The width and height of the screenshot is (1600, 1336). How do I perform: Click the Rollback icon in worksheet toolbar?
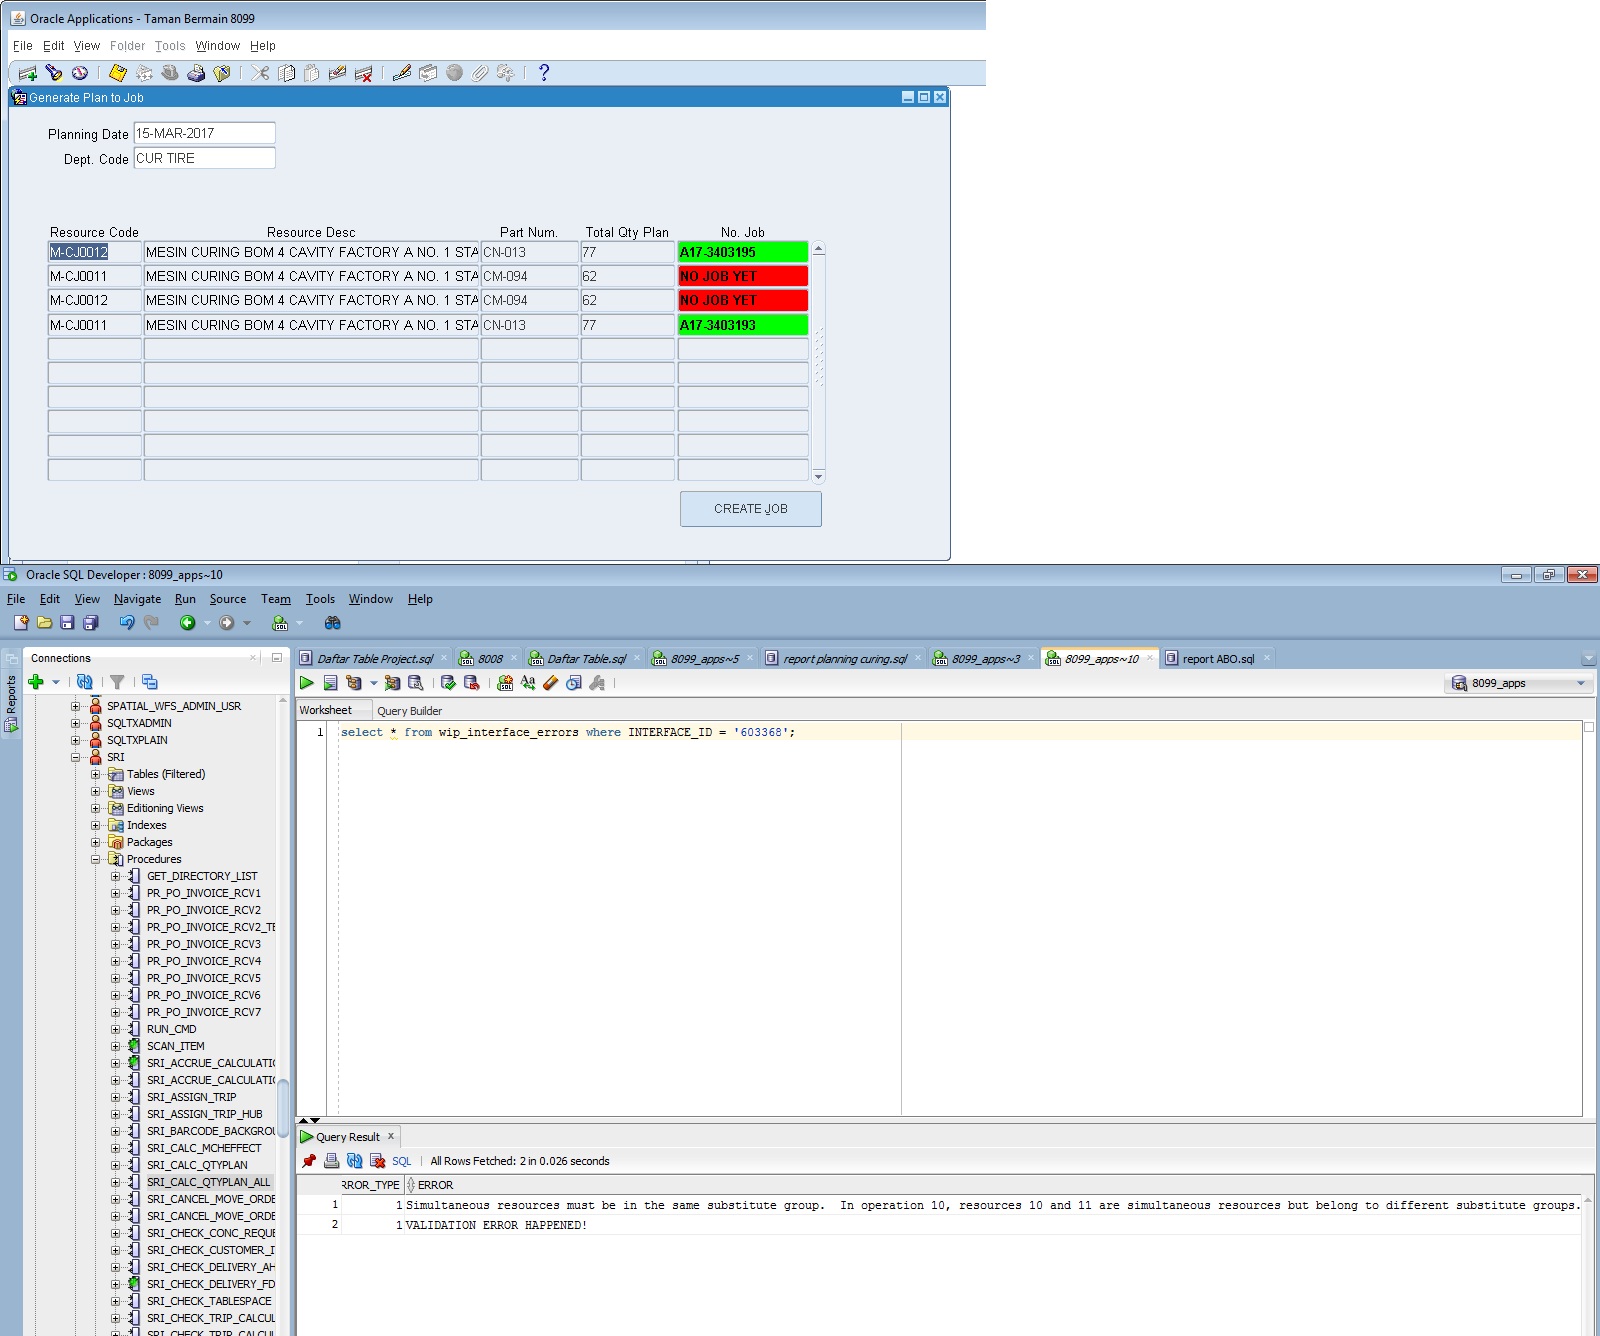tap(471, 683)
